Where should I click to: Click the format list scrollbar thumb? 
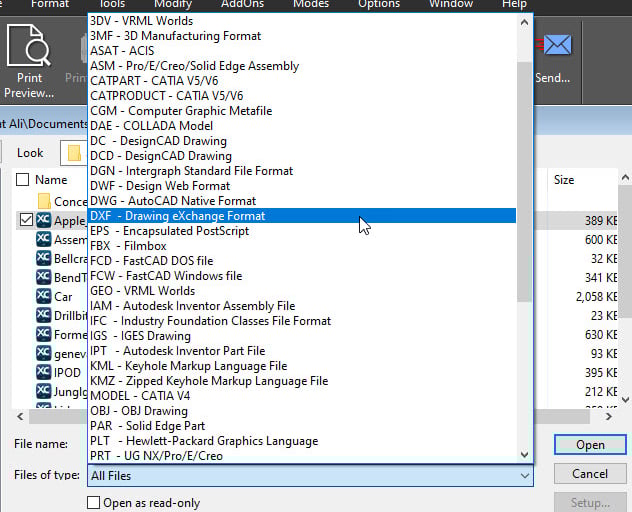coord(524,181)
